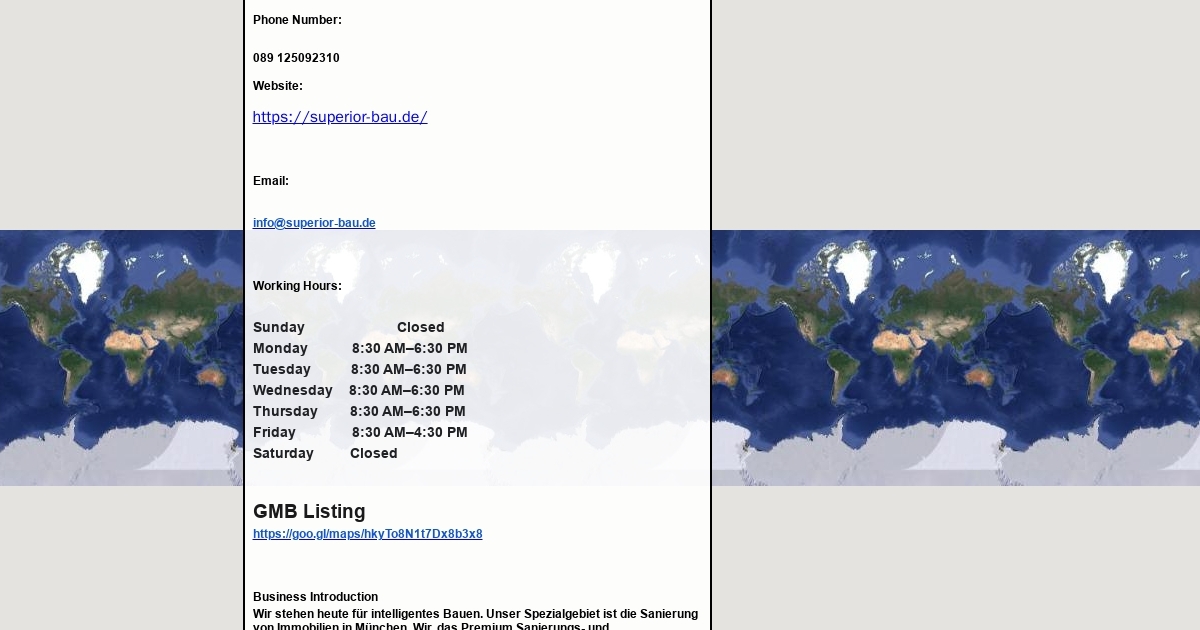This screenshot has width=1200, height=630.
Task: Click Thursday's opening hours text
Action: pos(407,412)
